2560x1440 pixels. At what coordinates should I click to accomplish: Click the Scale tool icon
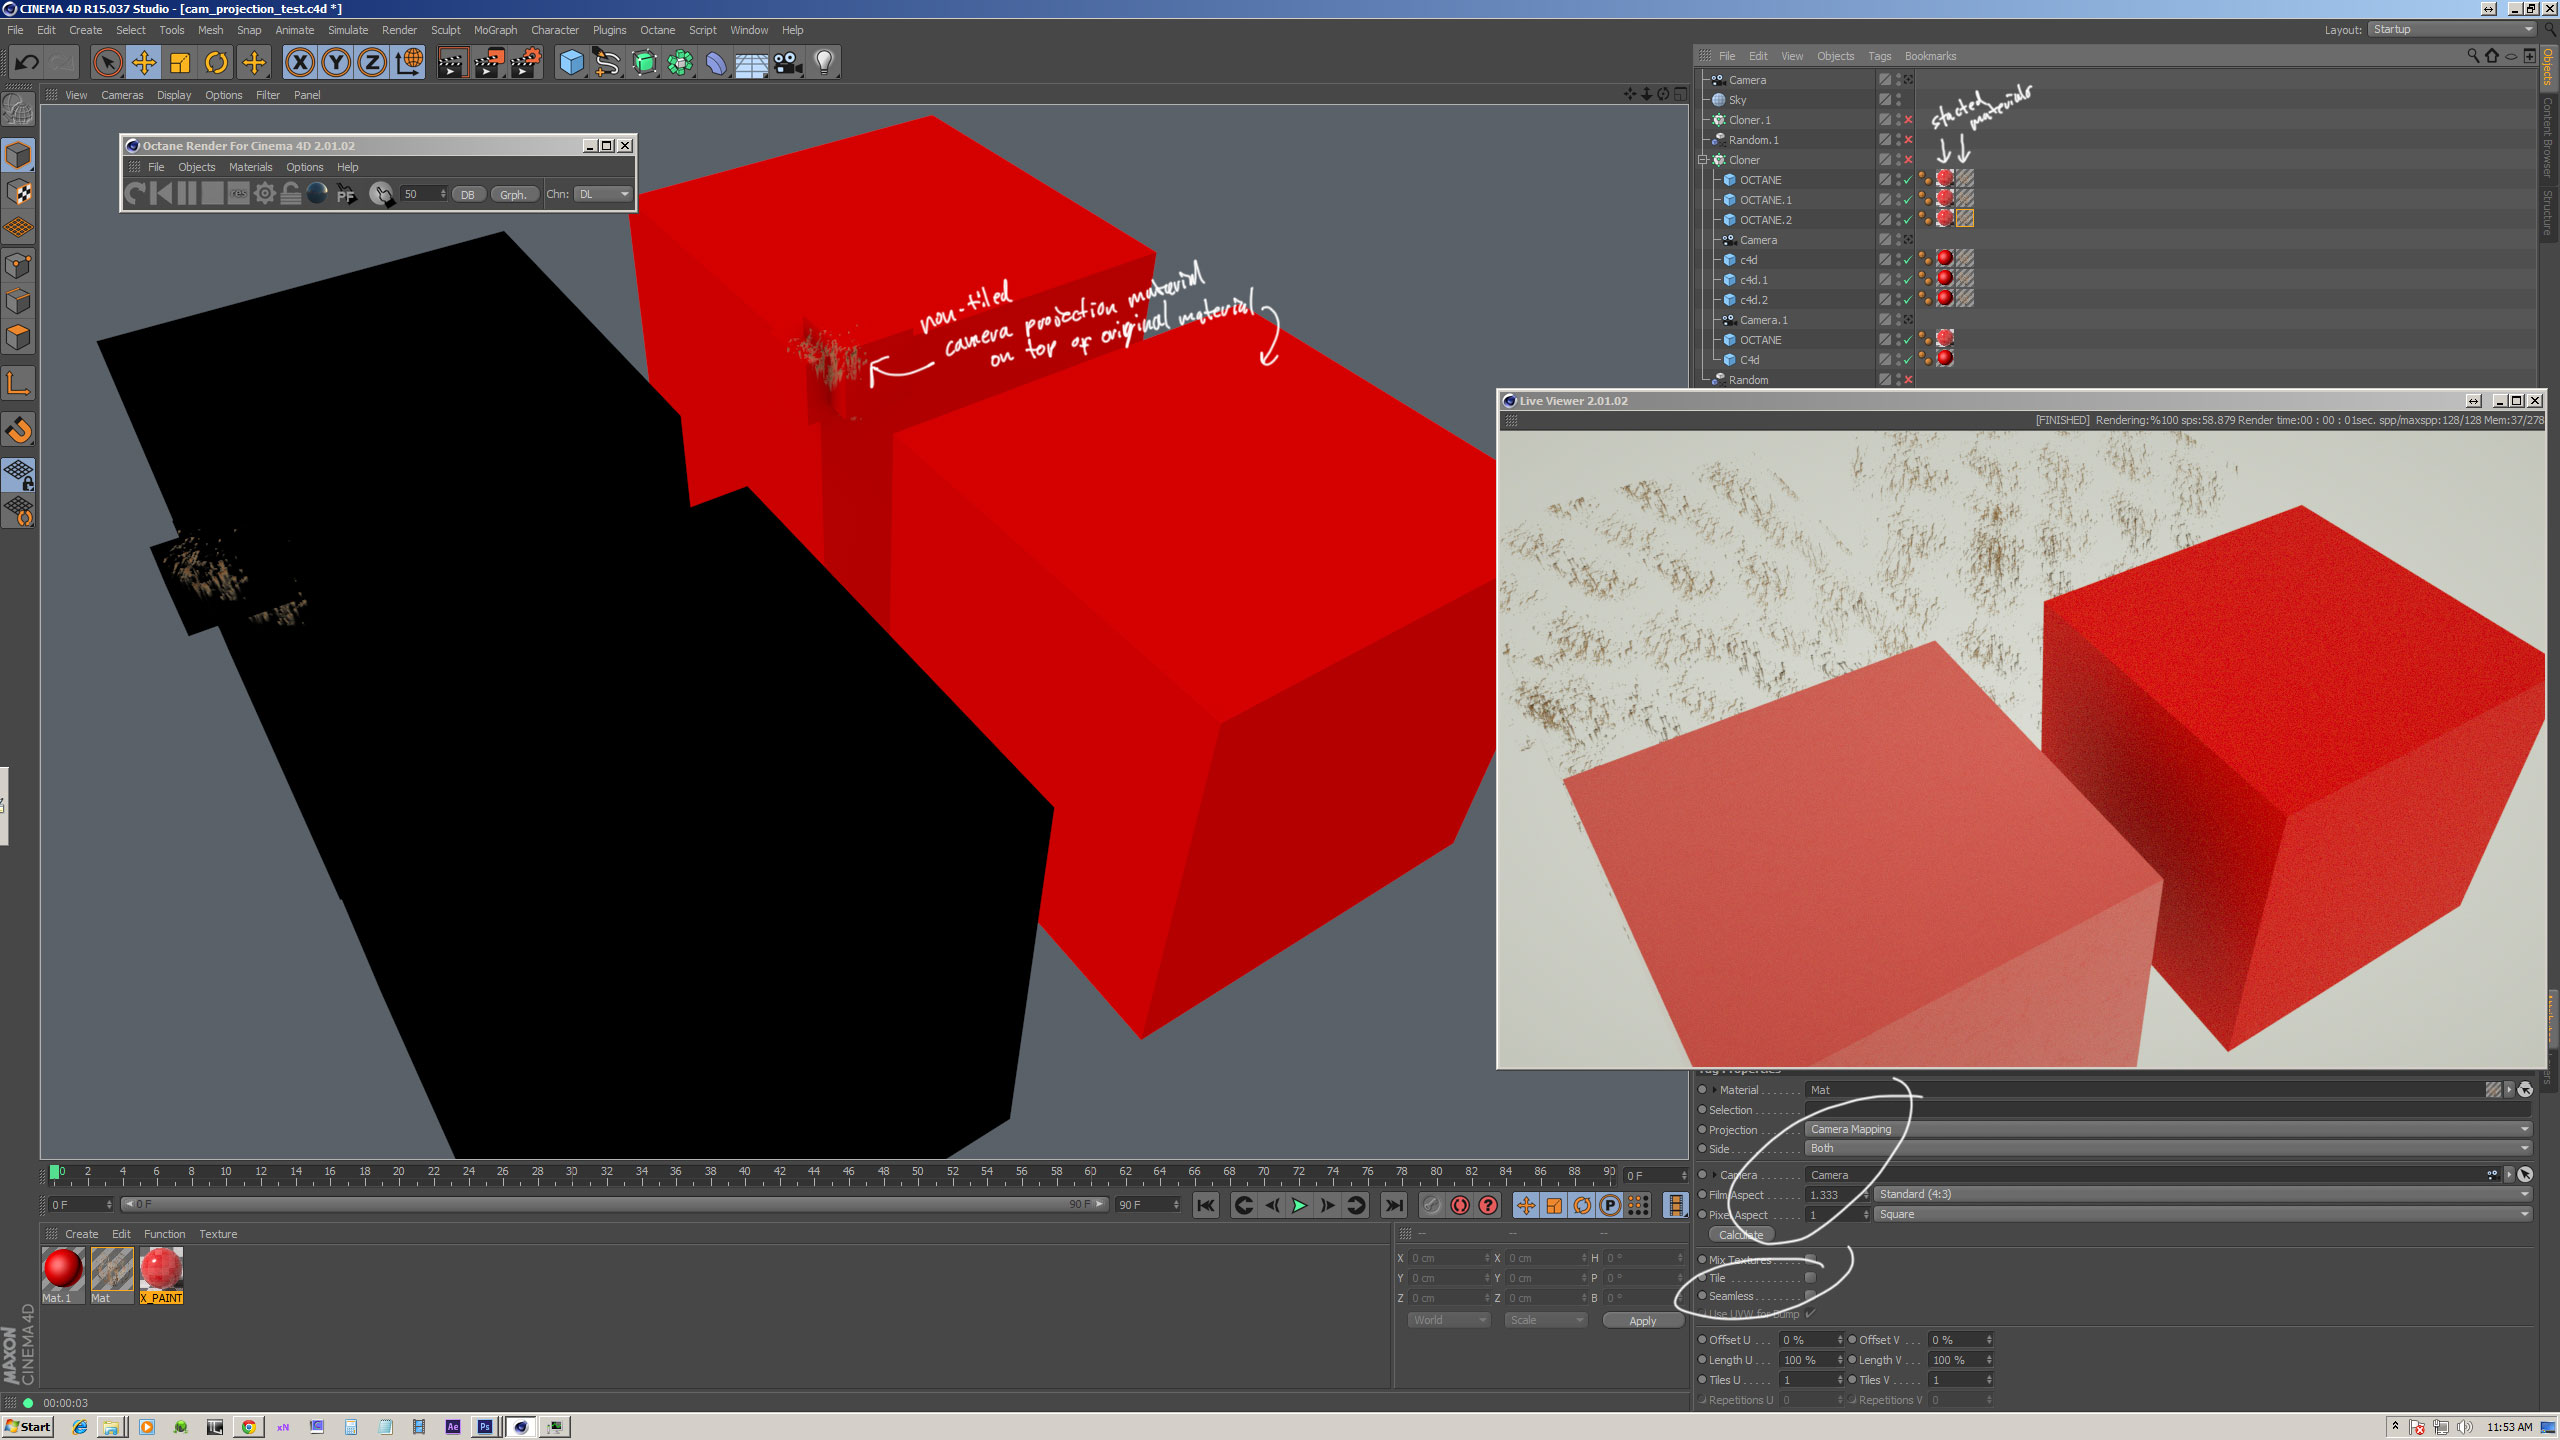point(180,63)
